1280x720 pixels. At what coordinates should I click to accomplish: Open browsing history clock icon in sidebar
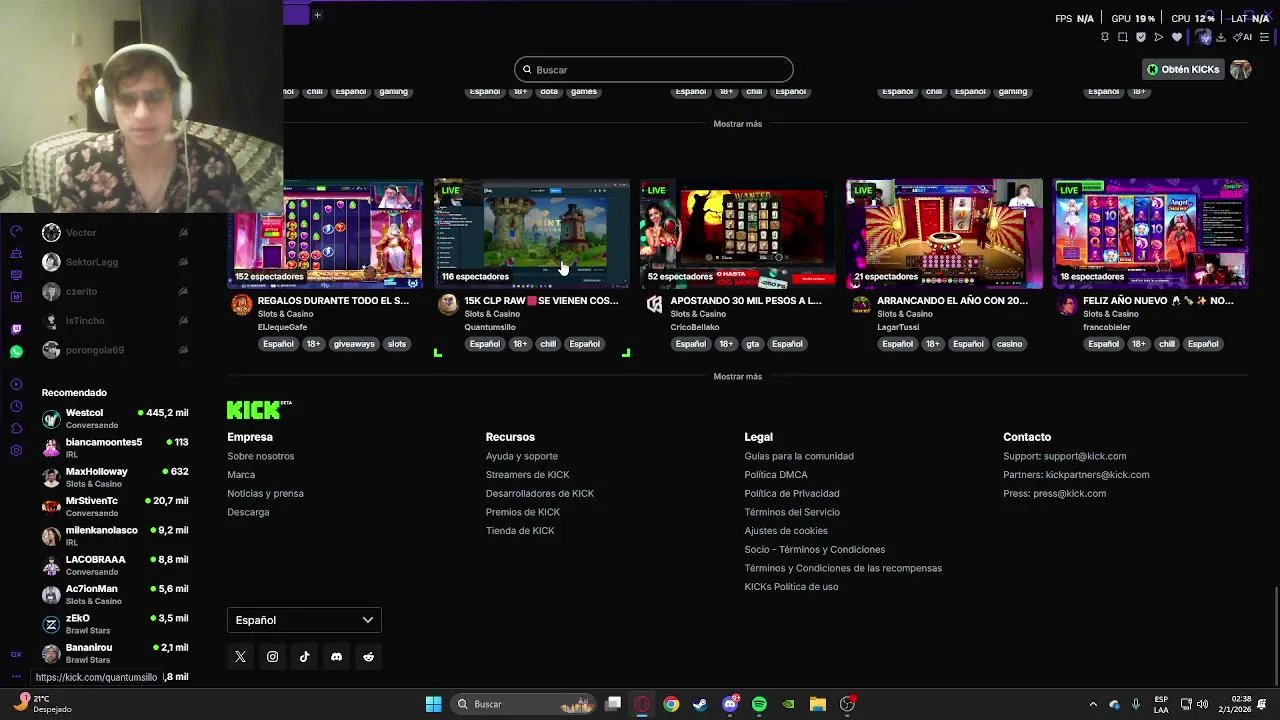(x=16, y=406)
